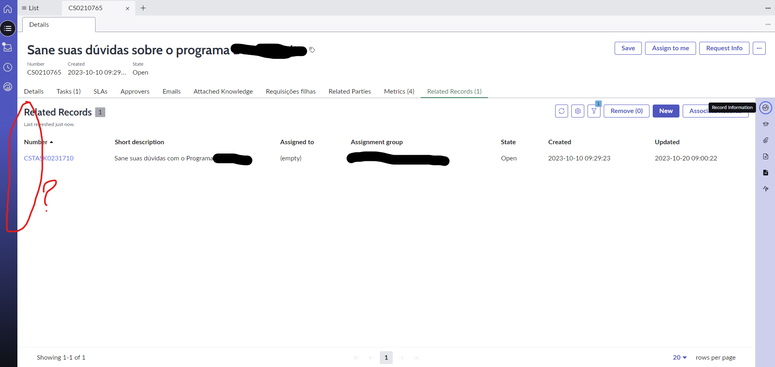Image resolution: width=775 pixels, height=367 pixels.
Task: Add a new tab with plus
Action: [143, 8]
